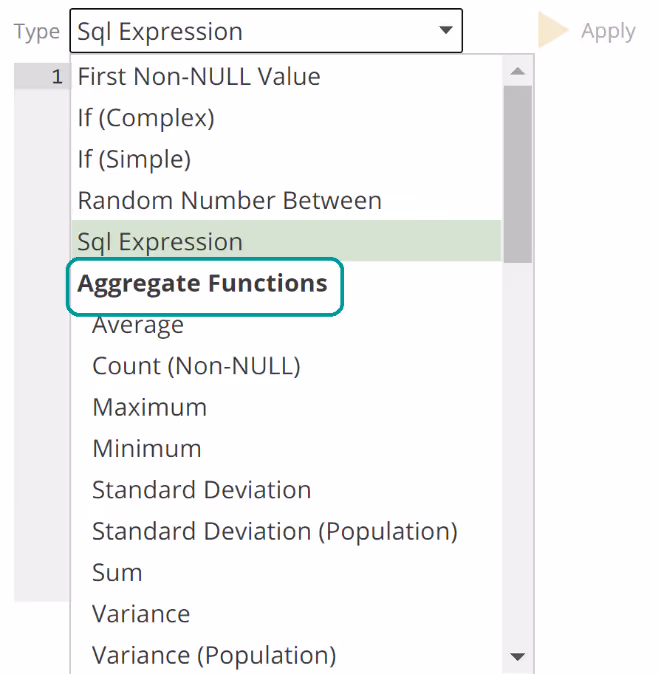The width and height of the screenshot is (658, 674).
Task: Select Variance (Population) option
Action: click(x=214, y=656)
